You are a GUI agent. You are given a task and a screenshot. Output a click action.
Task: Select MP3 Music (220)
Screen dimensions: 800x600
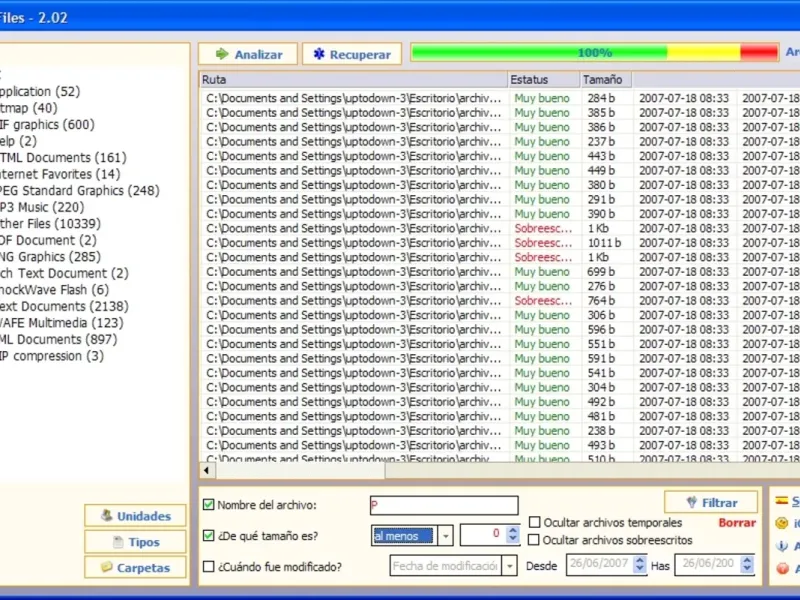pyautogui.click(x=41, y=207)
